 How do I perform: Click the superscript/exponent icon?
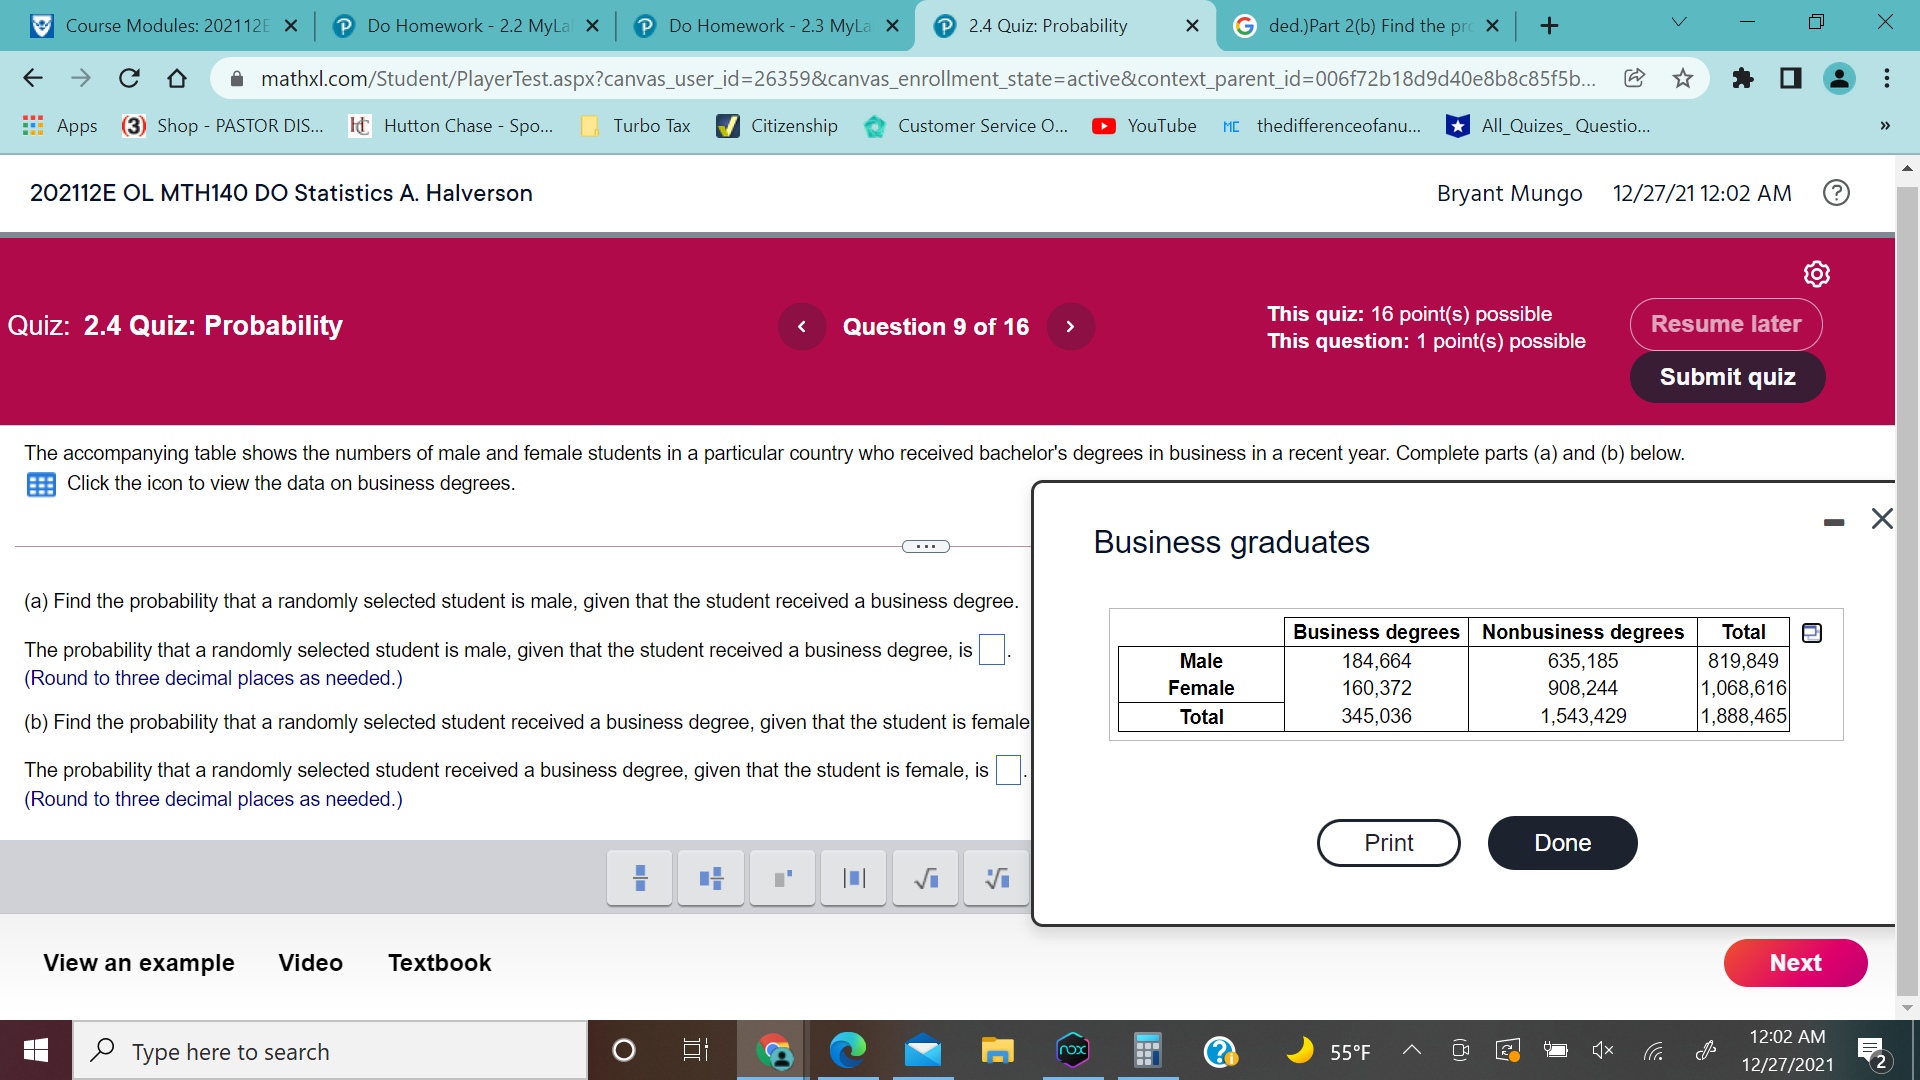782,878
